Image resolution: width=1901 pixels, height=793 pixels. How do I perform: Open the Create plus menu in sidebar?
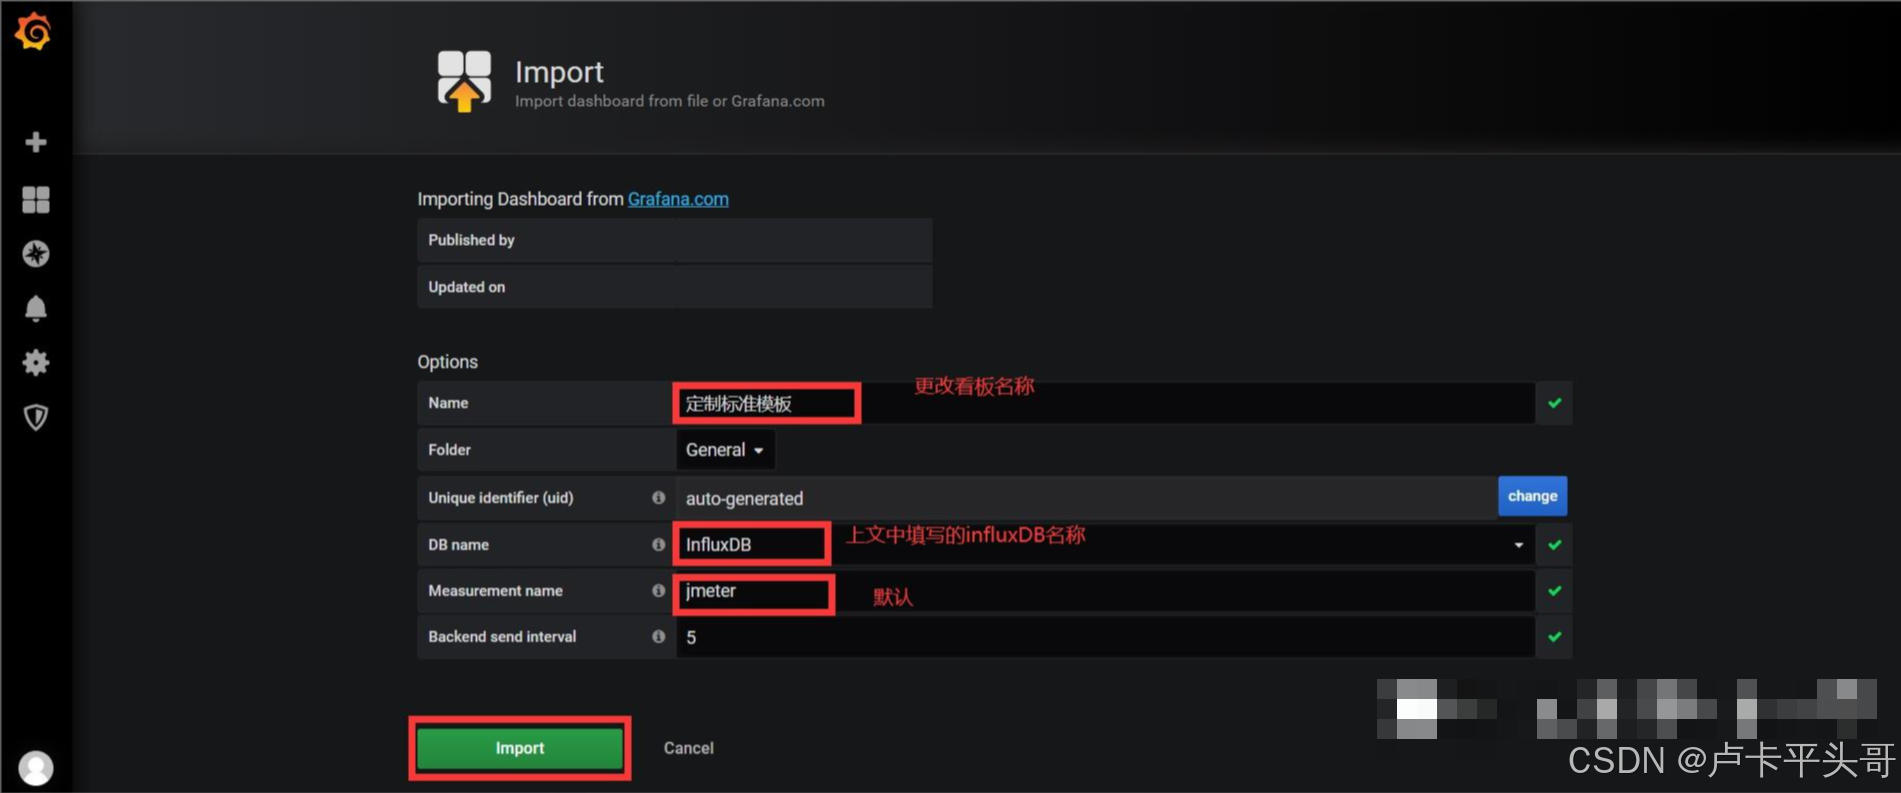click(x=36, y=142)
